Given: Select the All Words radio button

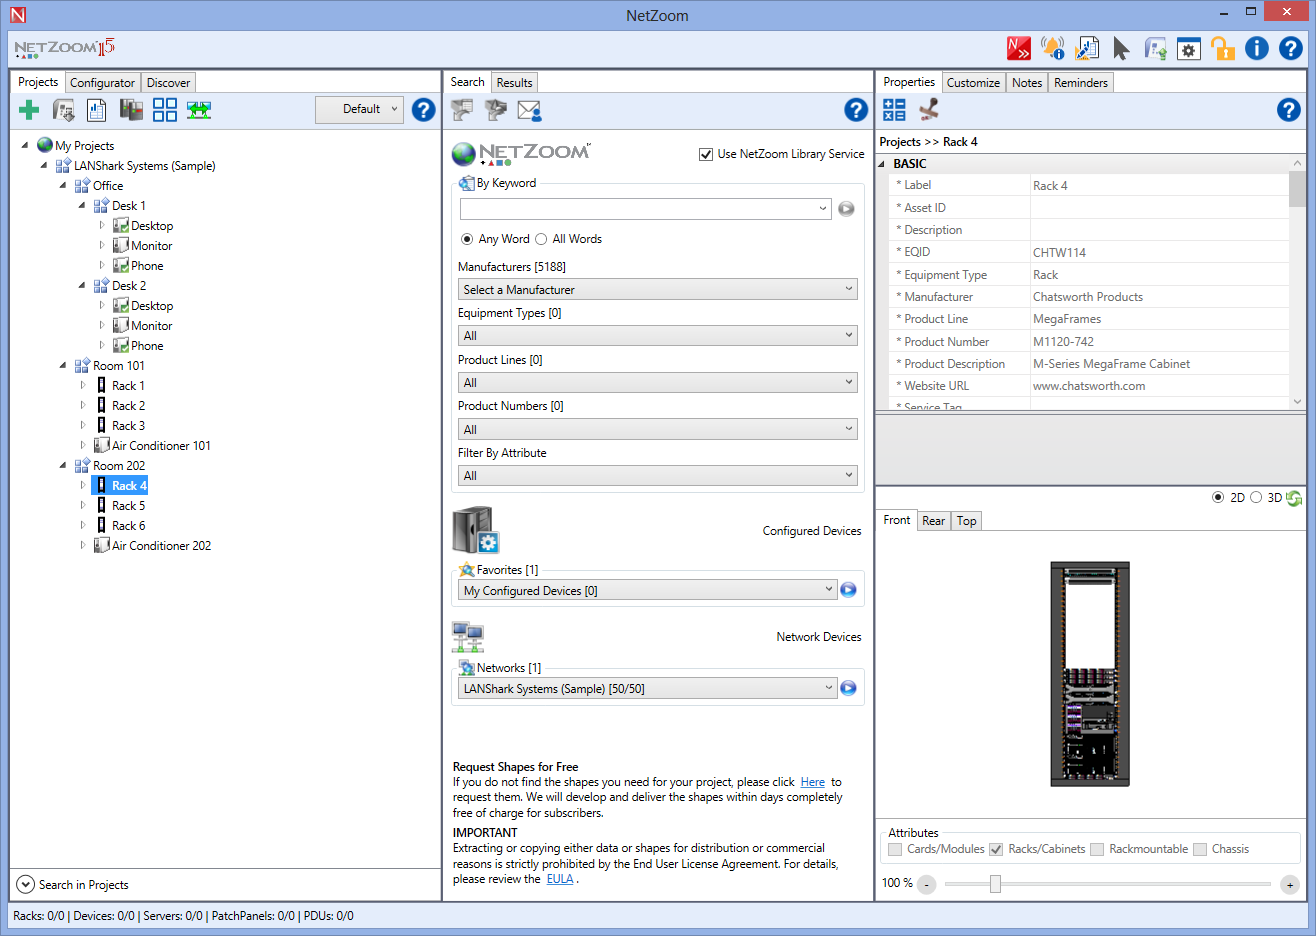Looking at the screenshot, I should (x=541, y=239).
